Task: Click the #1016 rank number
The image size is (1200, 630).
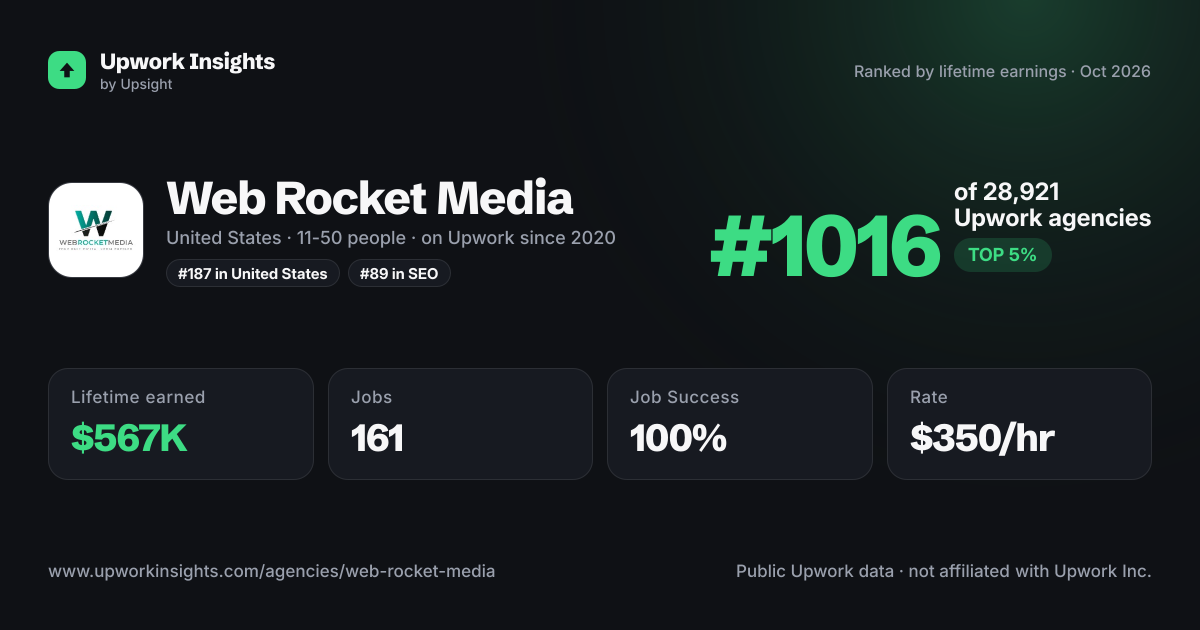Action: [825, 248]
